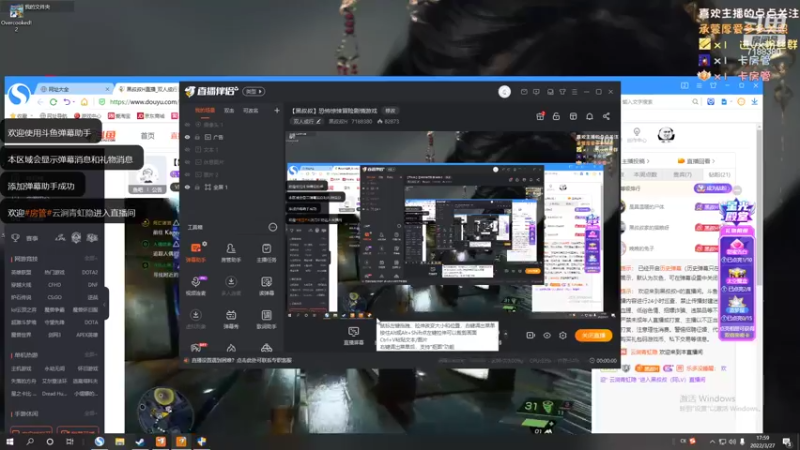
Task: Open the 弹幕助手 tool in the toolbox
Action: 195,252
